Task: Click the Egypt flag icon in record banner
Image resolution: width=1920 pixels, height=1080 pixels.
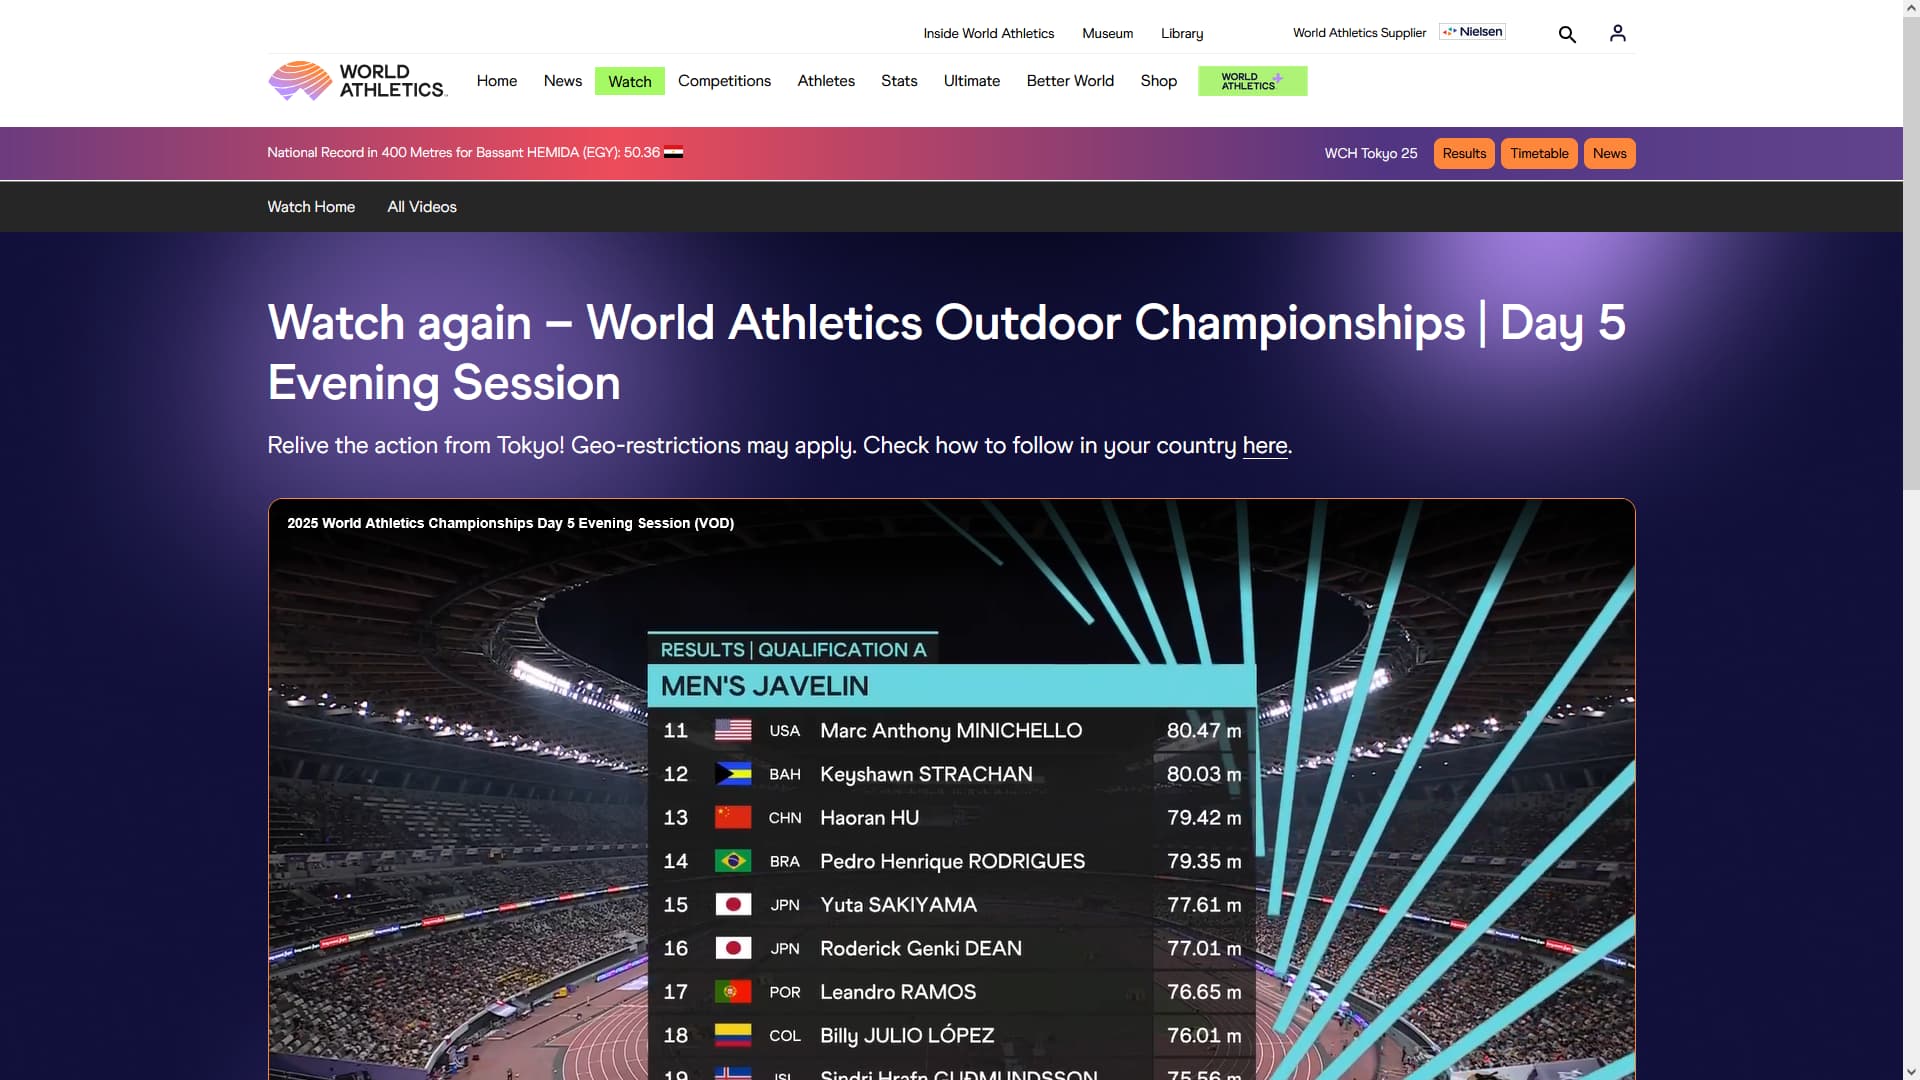Action: [x=673, y=153]
